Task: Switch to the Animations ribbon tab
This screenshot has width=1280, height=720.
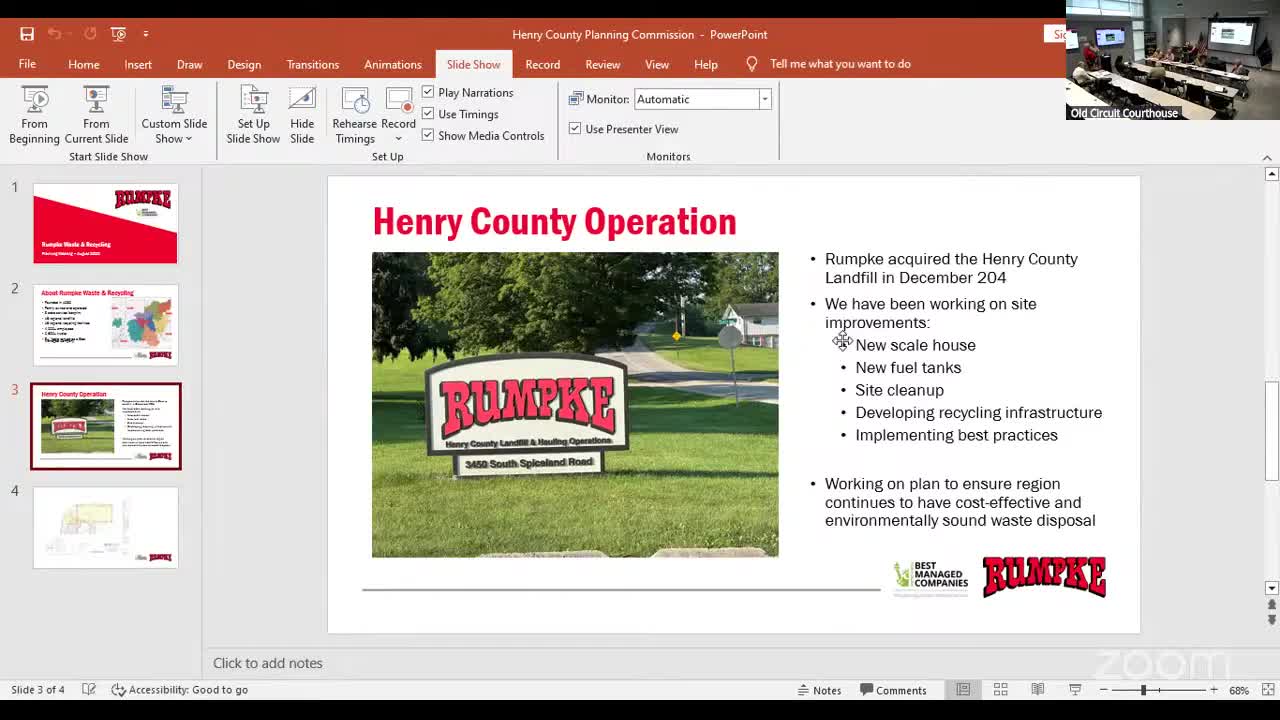Action: click(x=392, y=64)
